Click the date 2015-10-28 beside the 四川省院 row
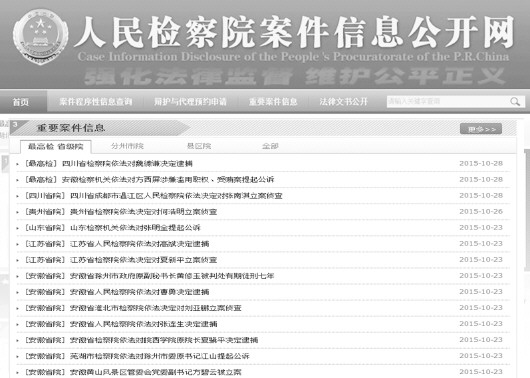This screenshot has width=530, height=378. pos(481,195)
